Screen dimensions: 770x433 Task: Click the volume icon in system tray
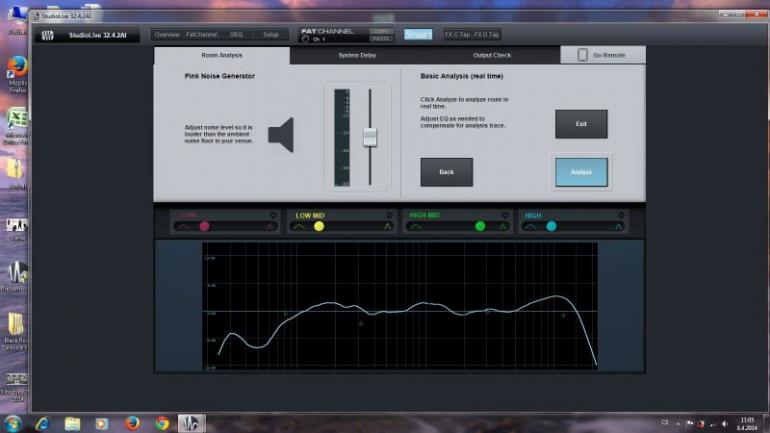click(725, 424)
